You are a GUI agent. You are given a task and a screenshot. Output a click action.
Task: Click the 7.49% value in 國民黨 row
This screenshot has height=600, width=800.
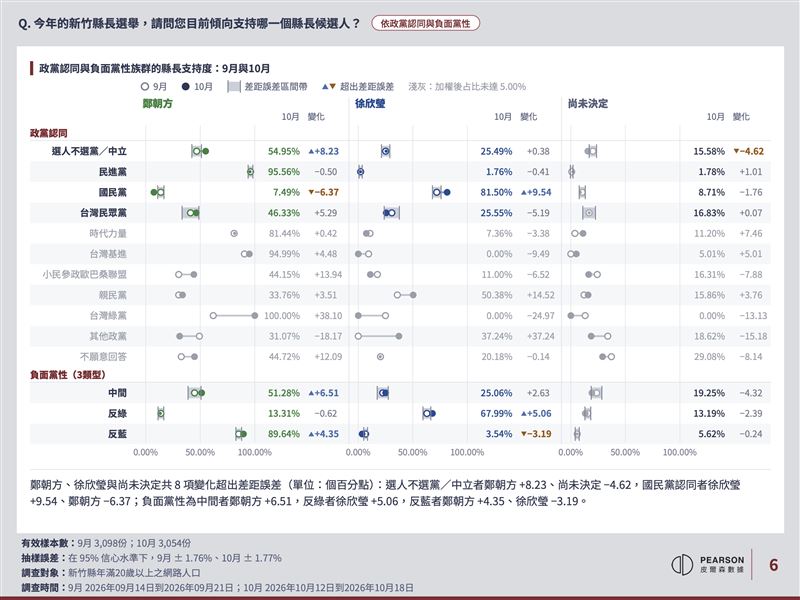pyautogui.click(x=286, y=192)
